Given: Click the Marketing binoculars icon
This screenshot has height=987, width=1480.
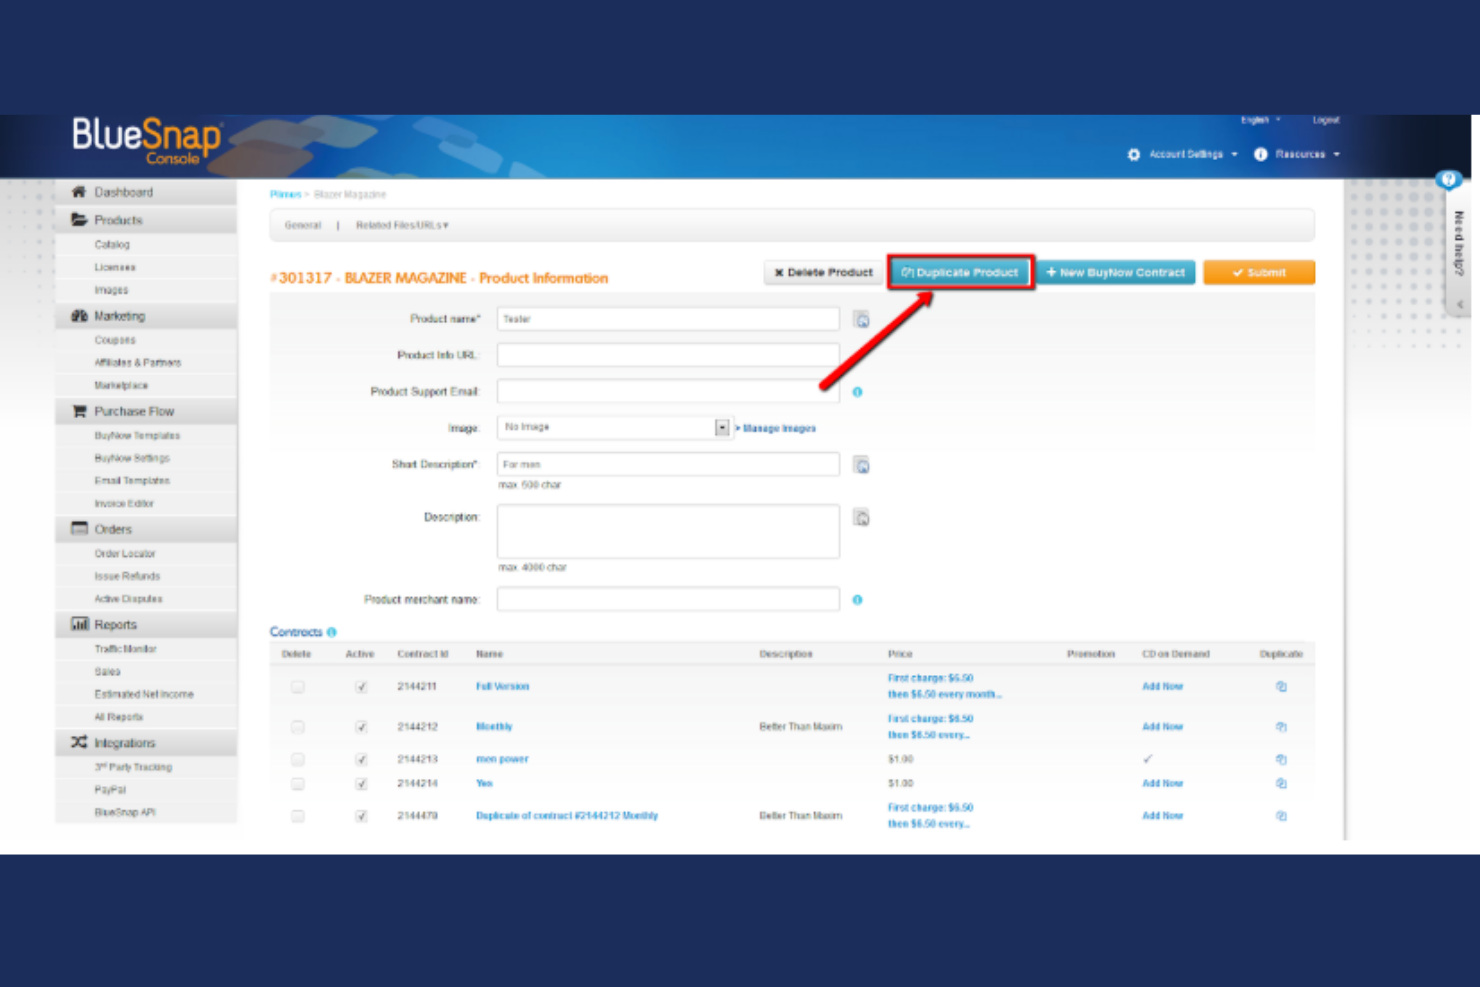Looking at the screenshot, I should click(x=79, y=316).
